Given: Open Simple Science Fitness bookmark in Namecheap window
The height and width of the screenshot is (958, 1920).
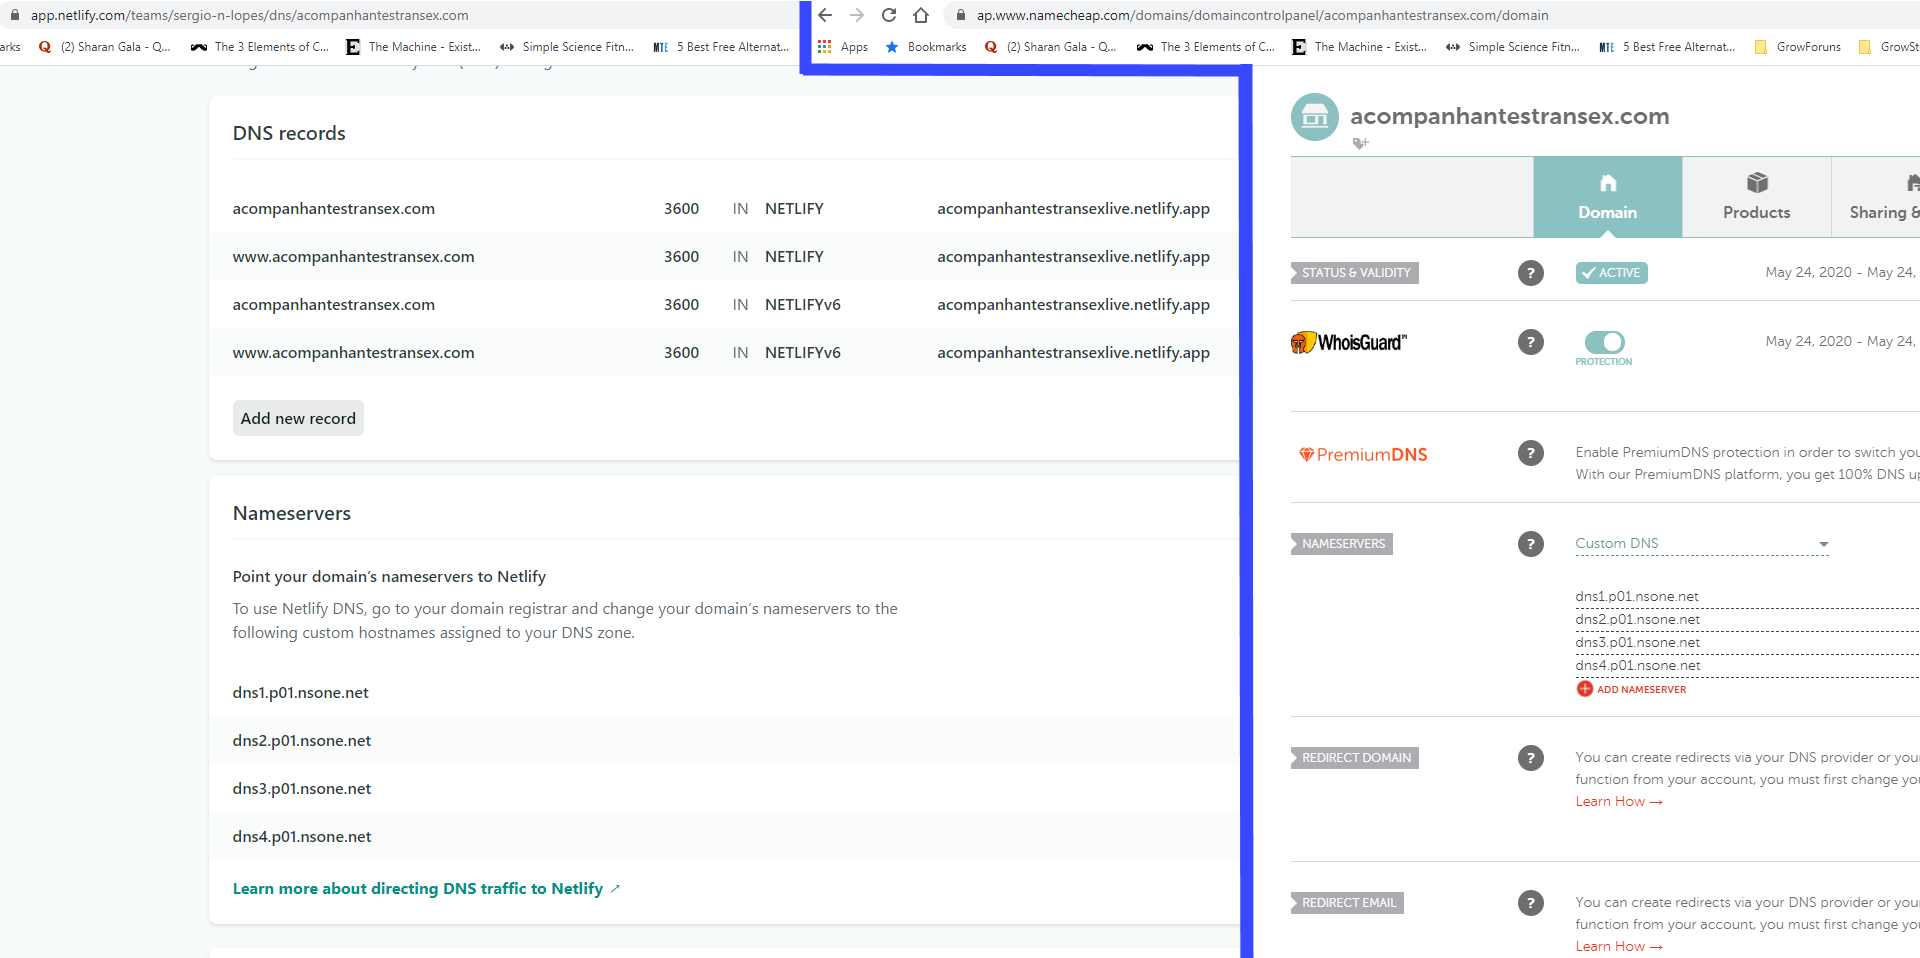Looking at the screenshot, I should [1512, 47].
